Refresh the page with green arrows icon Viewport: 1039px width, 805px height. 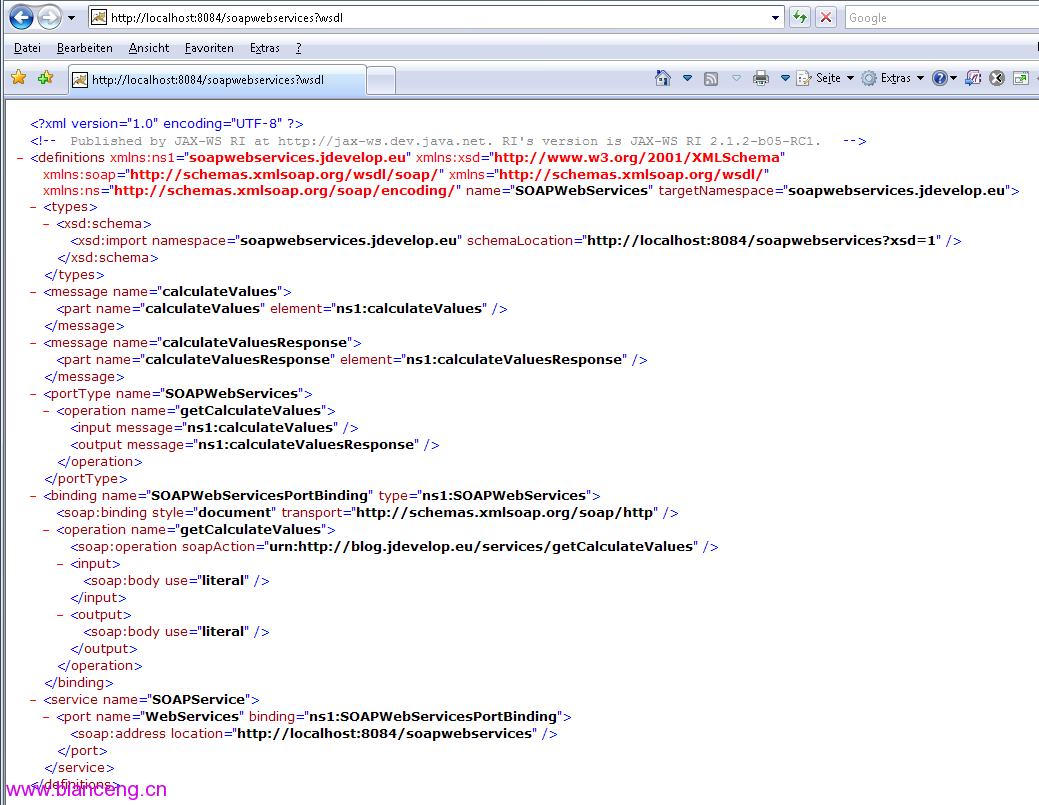click(800, 17)
